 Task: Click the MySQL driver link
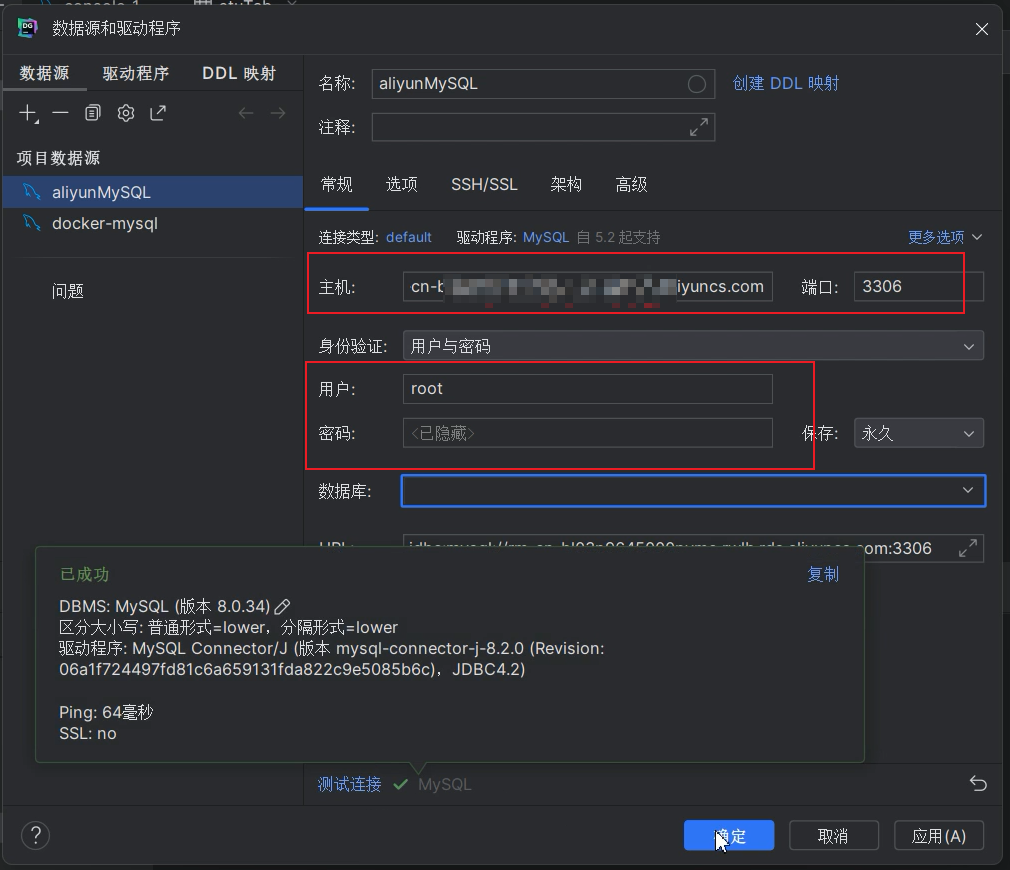[x=546, y=238]
